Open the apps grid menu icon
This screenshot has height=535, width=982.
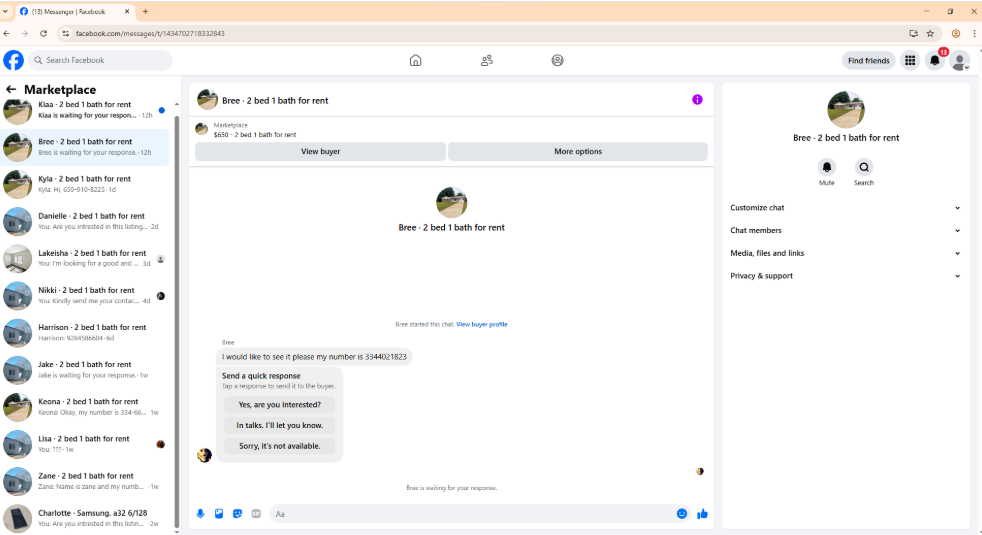coord(910,60)
